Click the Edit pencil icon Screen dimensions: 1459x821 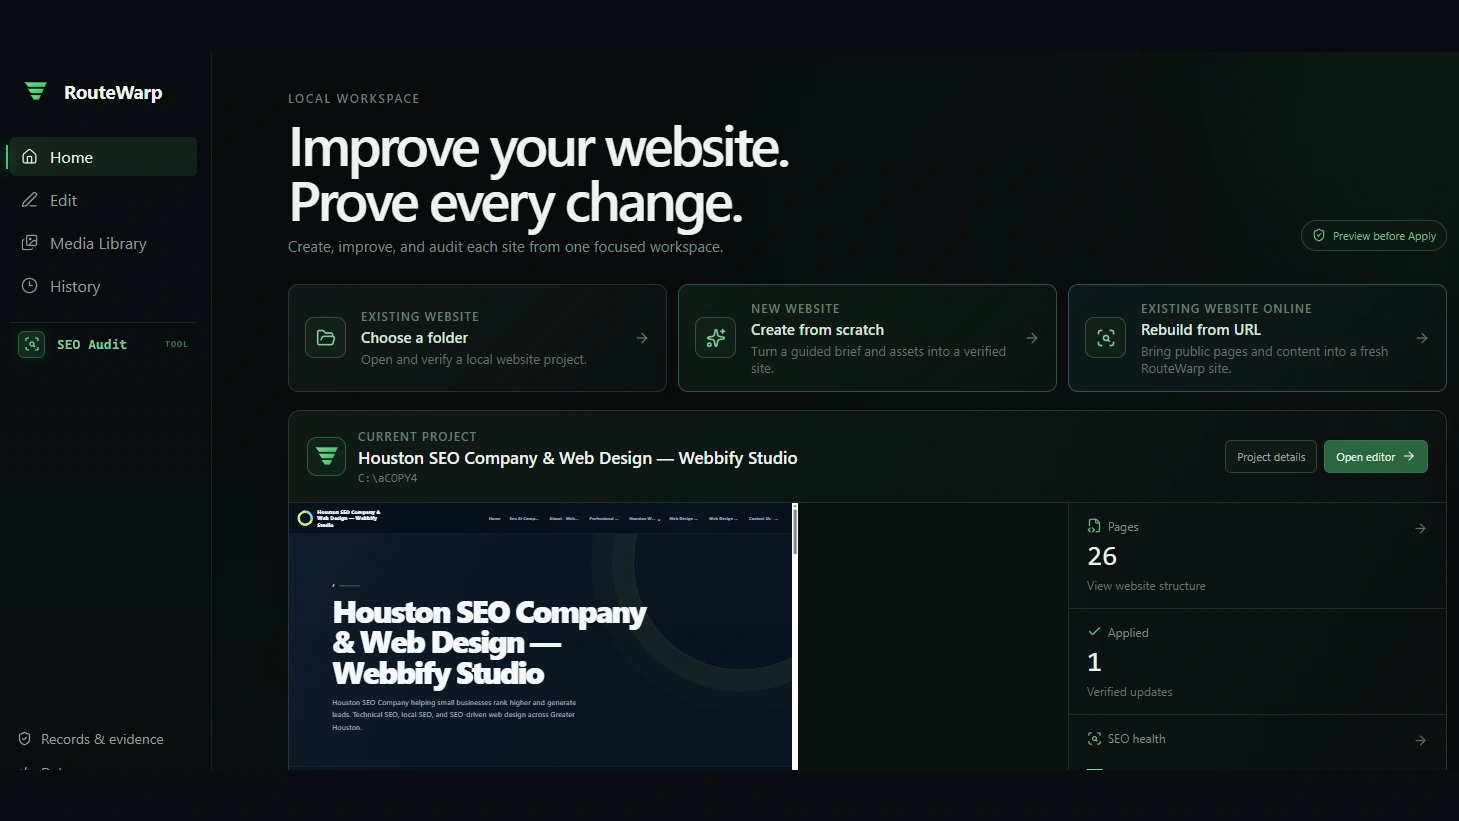[30, 200]
